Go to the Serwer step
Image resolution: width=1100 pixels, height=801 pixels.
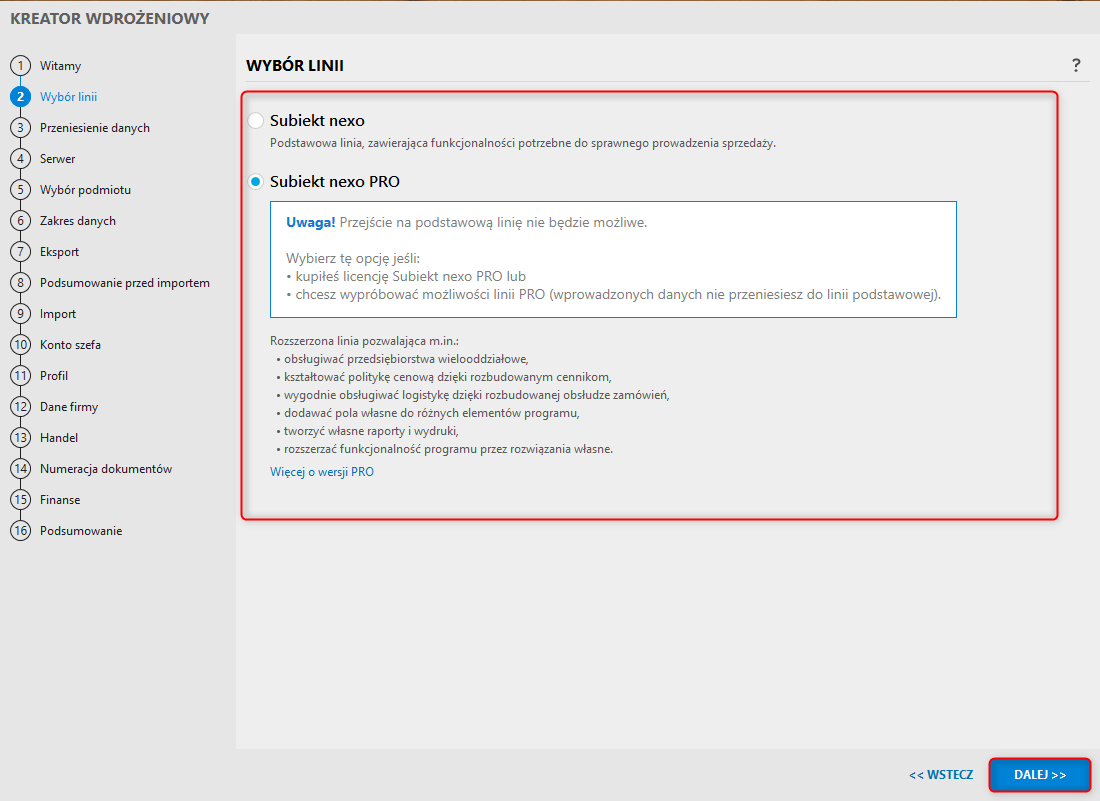(x=58, y=159)
